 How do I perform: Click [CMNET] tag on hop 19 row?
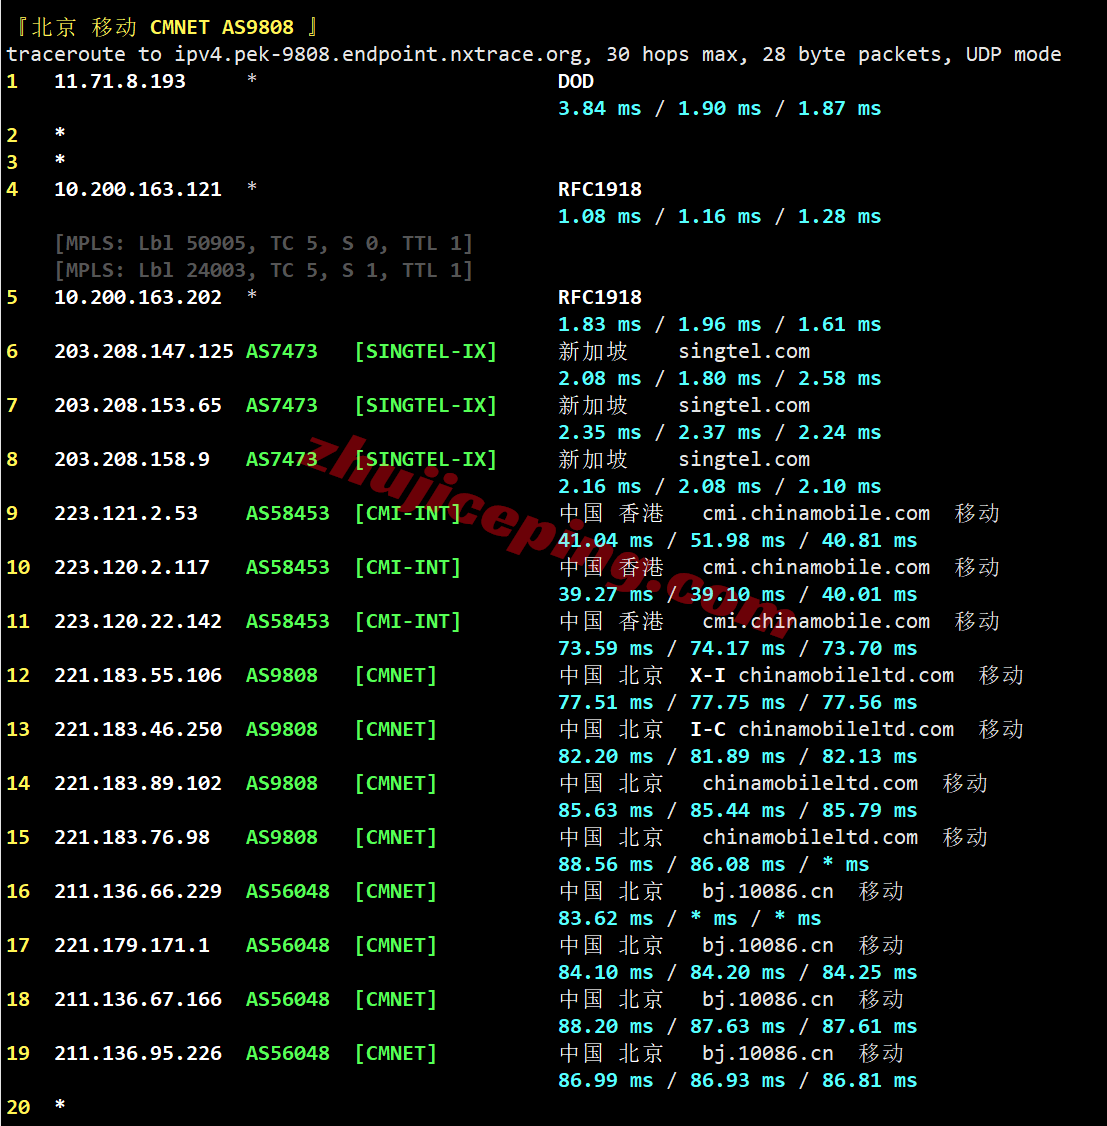(x=396, y=1053)
